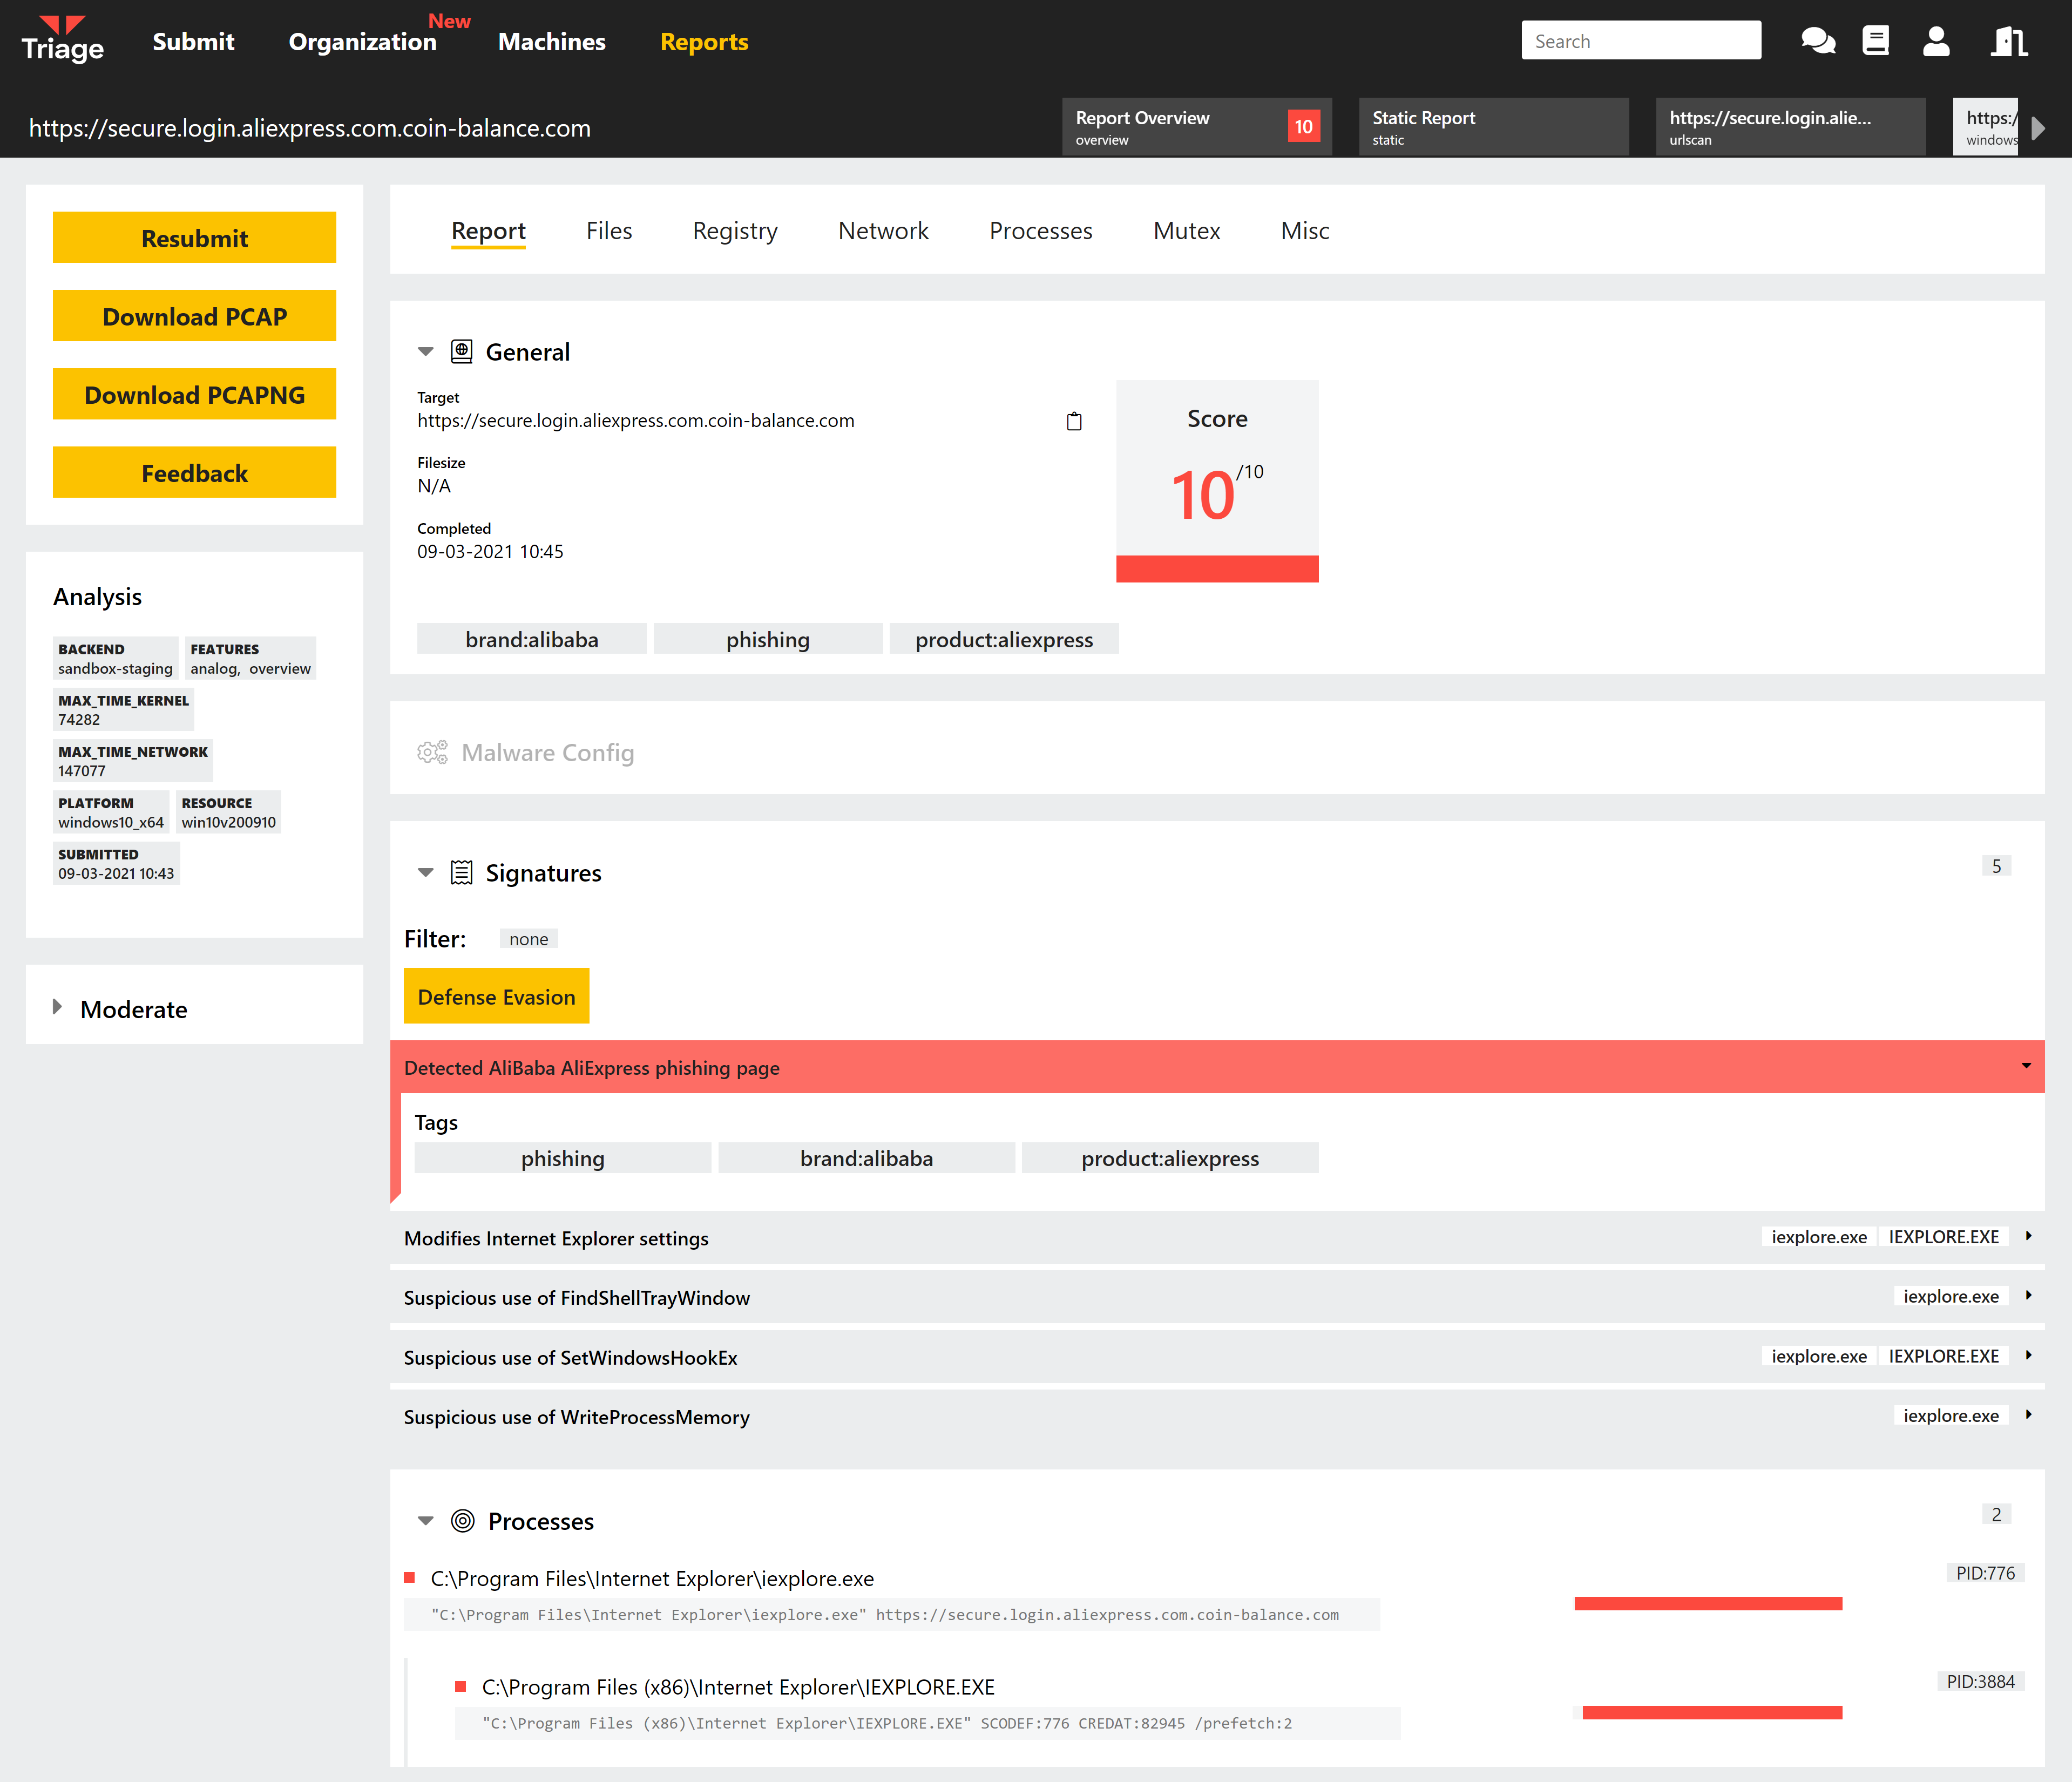The width and height of the screenshot is (2072, 1782).
Task: Expand Suspicious use of FindShellTrayWindow row
Action: (x=2028, y=1295)
